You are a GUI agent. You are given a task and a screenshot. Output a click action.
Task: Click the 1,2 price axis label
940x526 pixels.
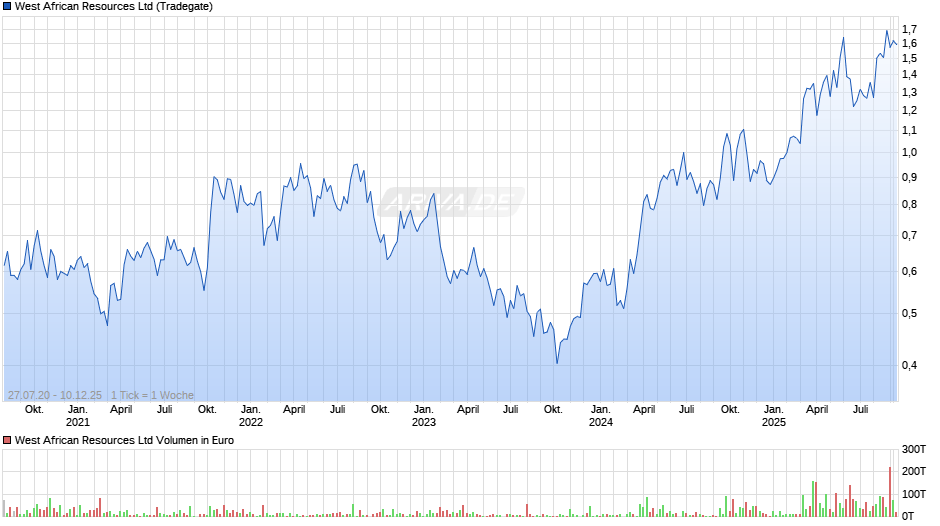[x=909, y=110]
